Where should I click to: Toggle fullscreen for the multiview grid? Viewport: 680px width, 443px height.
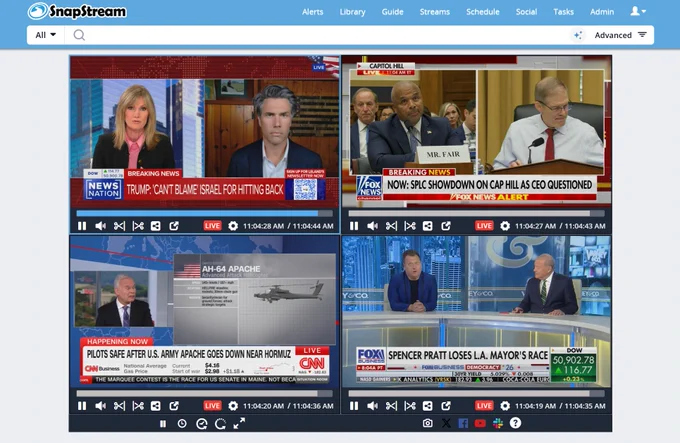pos(239,423)
